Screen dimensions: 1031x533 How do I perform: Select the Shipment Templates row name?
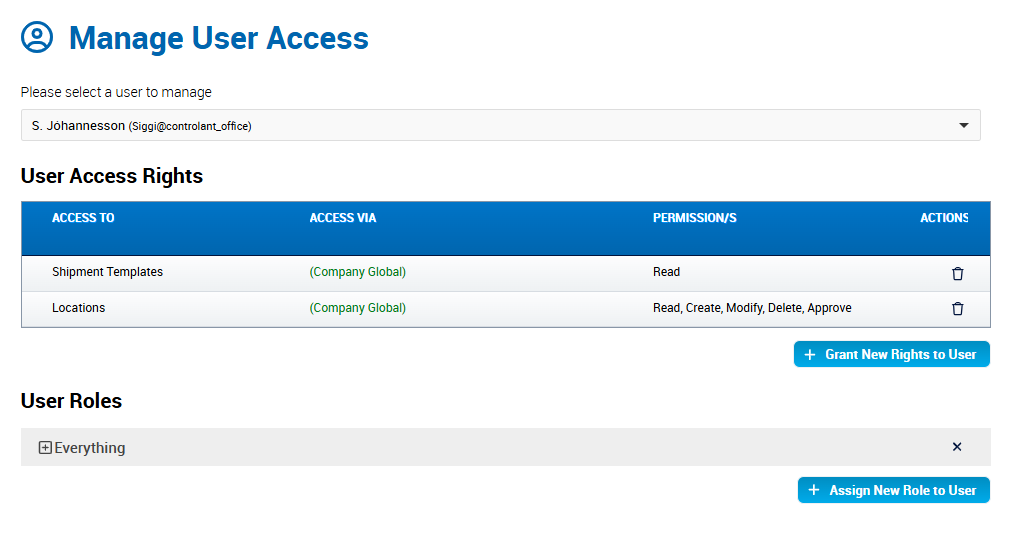[107, 272]
